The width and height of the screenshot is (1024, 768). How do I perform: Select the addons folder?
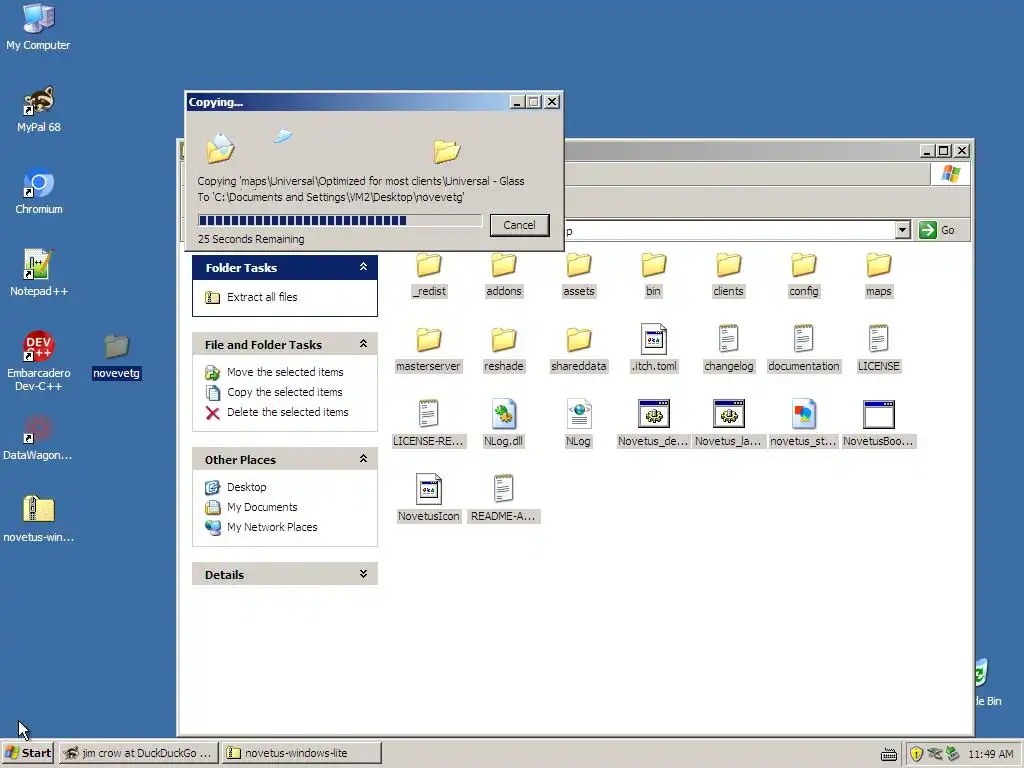click(x=504, y=274)
